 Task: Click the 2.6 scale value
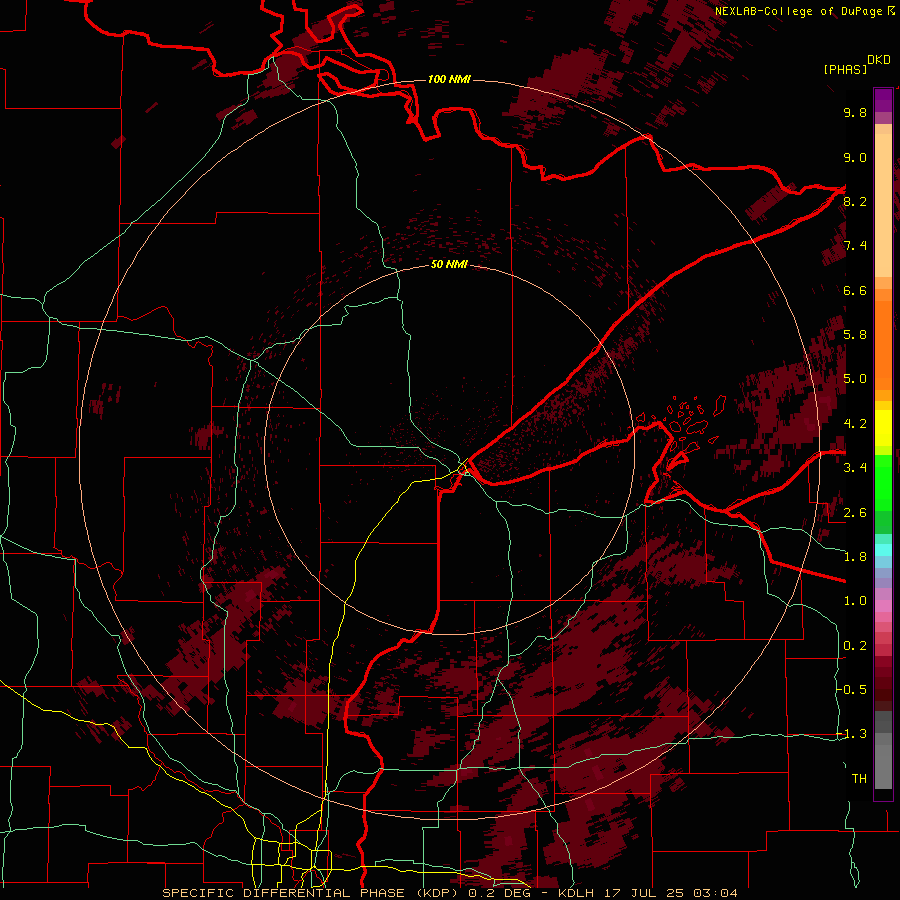[855, 513]
